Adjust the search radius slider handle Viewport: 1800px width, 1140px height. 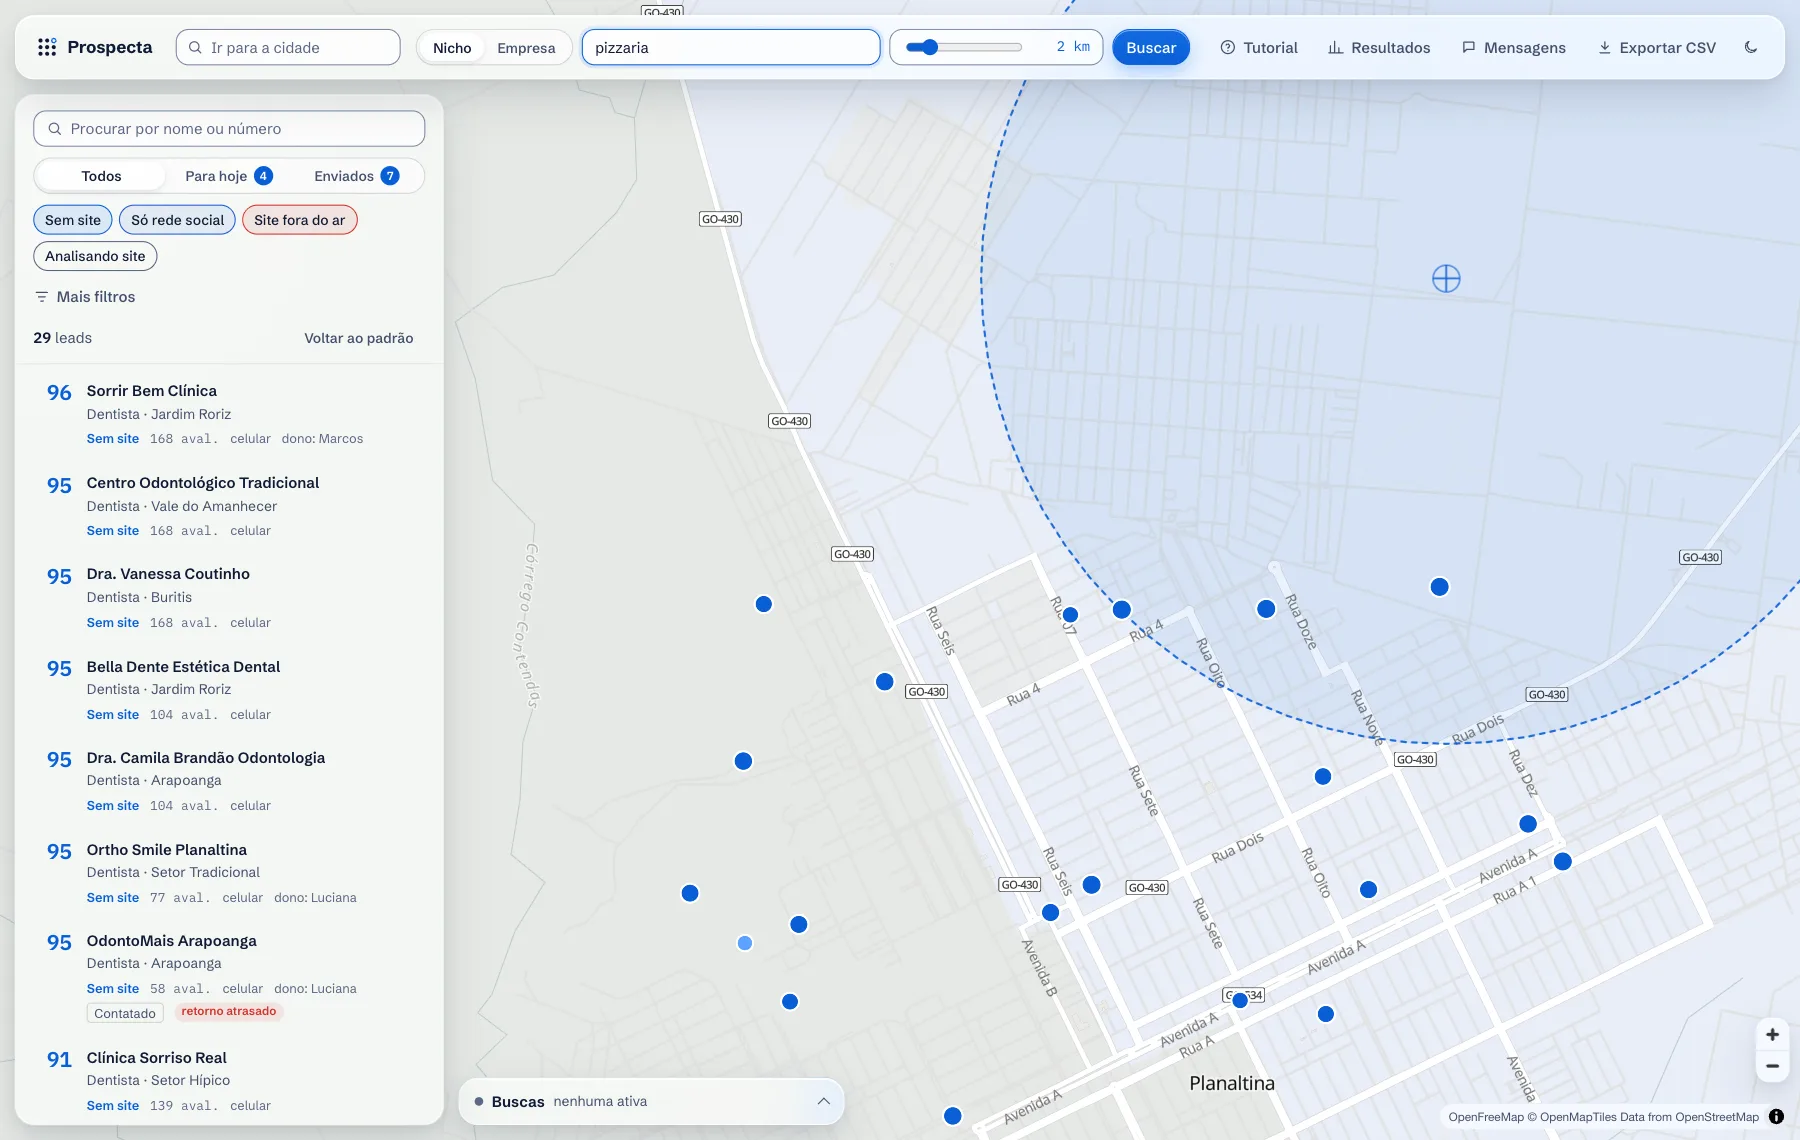(x=930, y=47)
